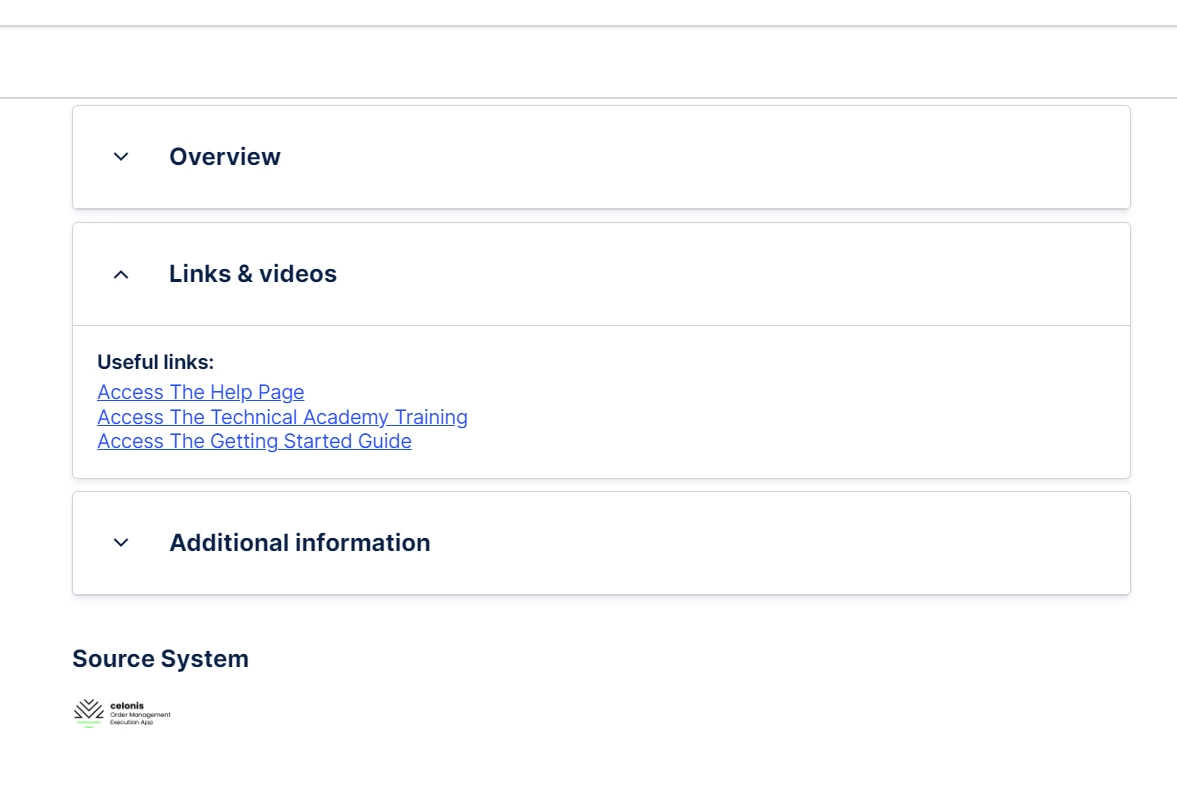
Task: Click the "celonis" brand name text
Action: point(127,706)
